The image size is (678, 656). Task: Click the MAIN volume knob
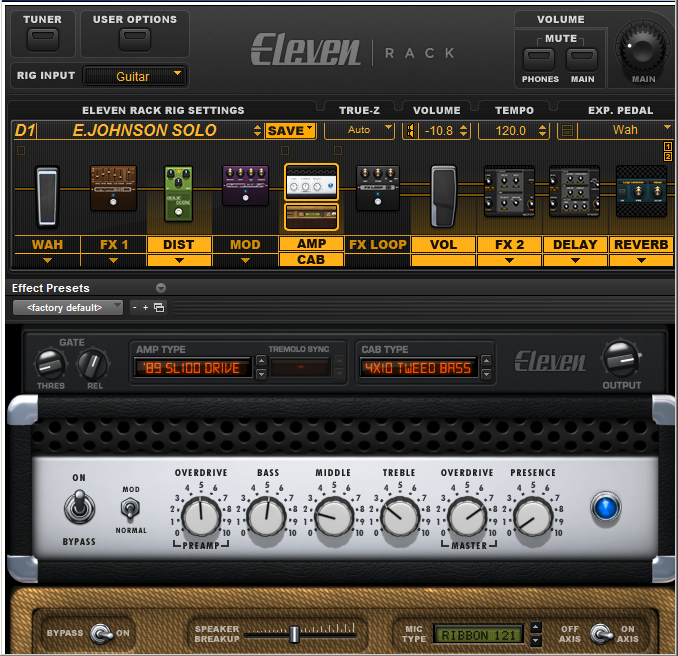pos(643,48)
